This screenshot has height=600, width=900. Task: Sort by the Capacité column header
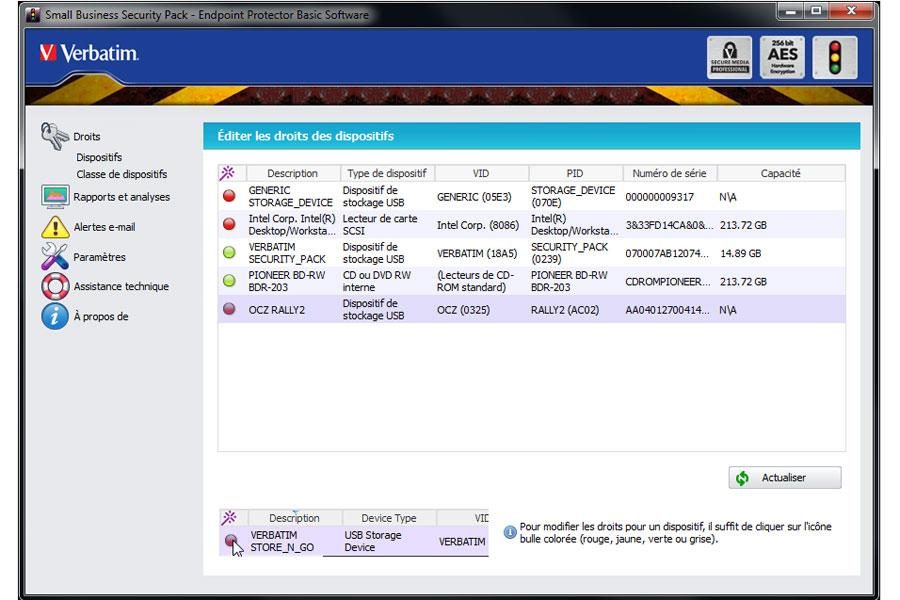pyautogui.click(x=781, y=173)
